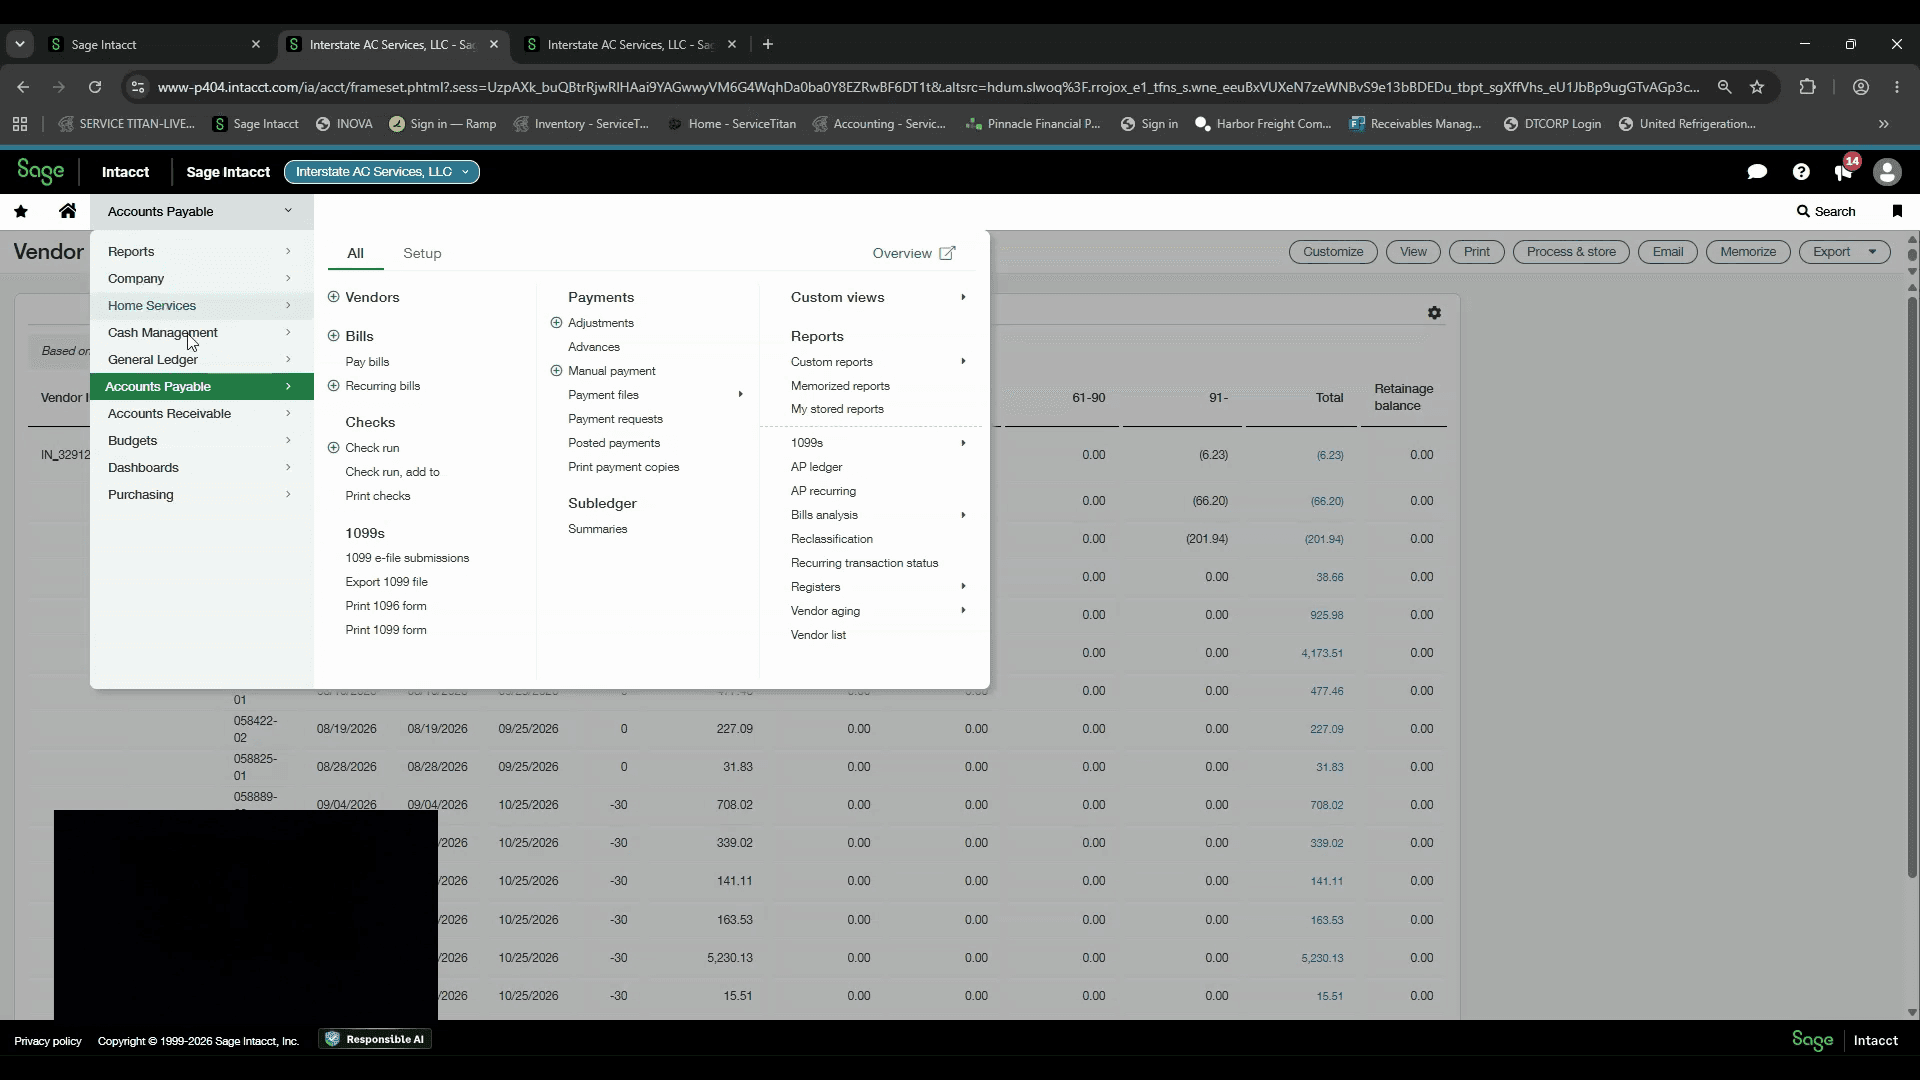
Task: Open the General Ledger menu
Action: 202,360
